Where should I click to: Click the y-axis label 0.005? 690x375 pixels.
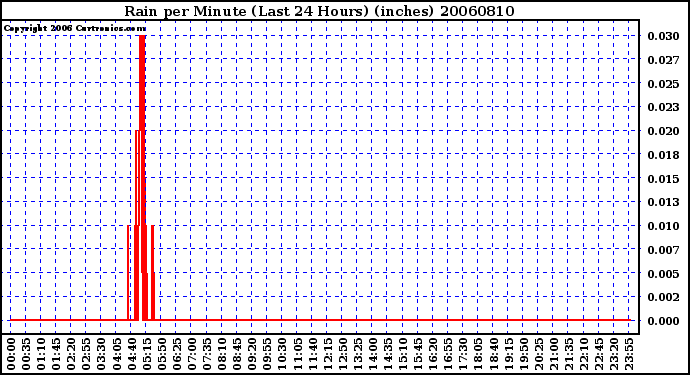[x=663, y=274]
